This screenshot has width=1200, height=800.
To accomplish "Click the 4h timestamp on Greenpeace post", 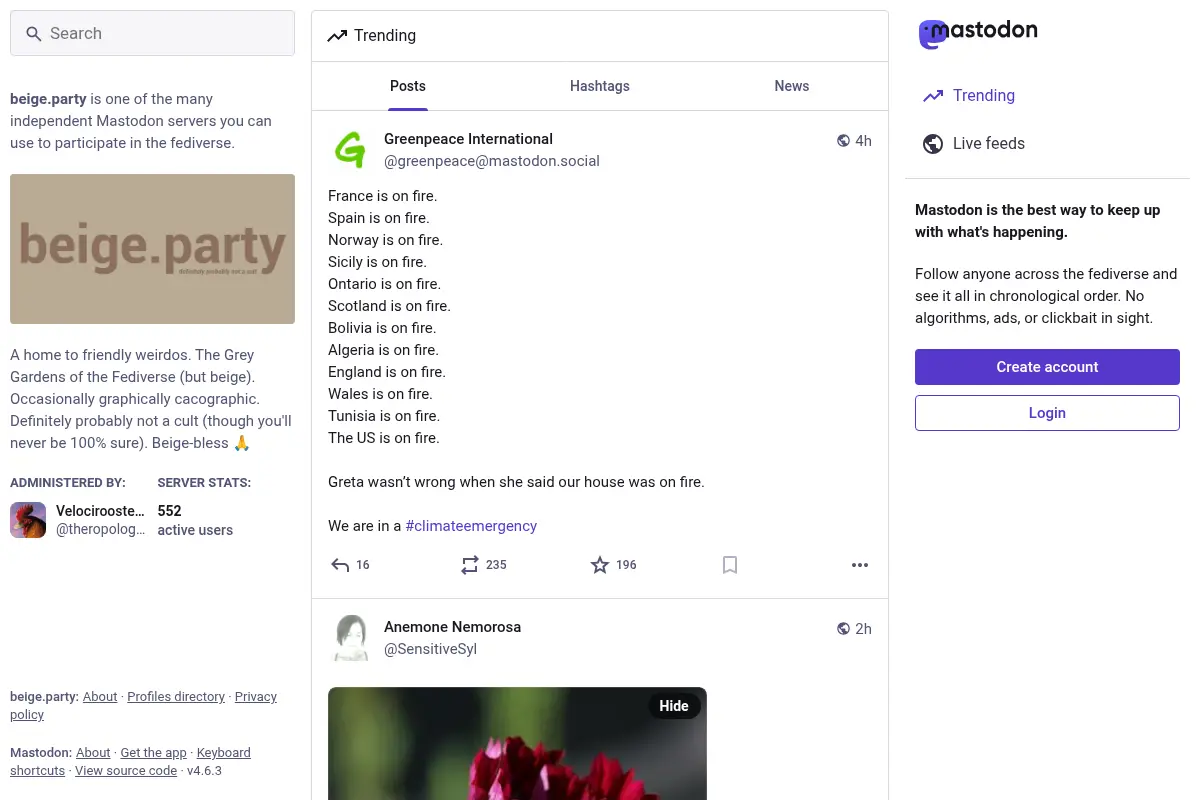I will (863, 141).
